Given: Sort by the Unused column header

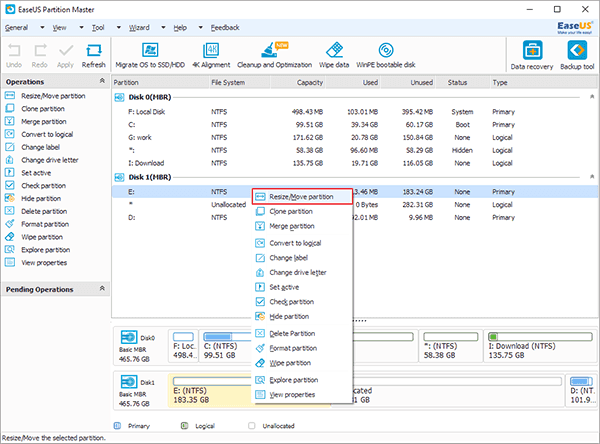Looking at the screenshot, I should click(408, 82).
